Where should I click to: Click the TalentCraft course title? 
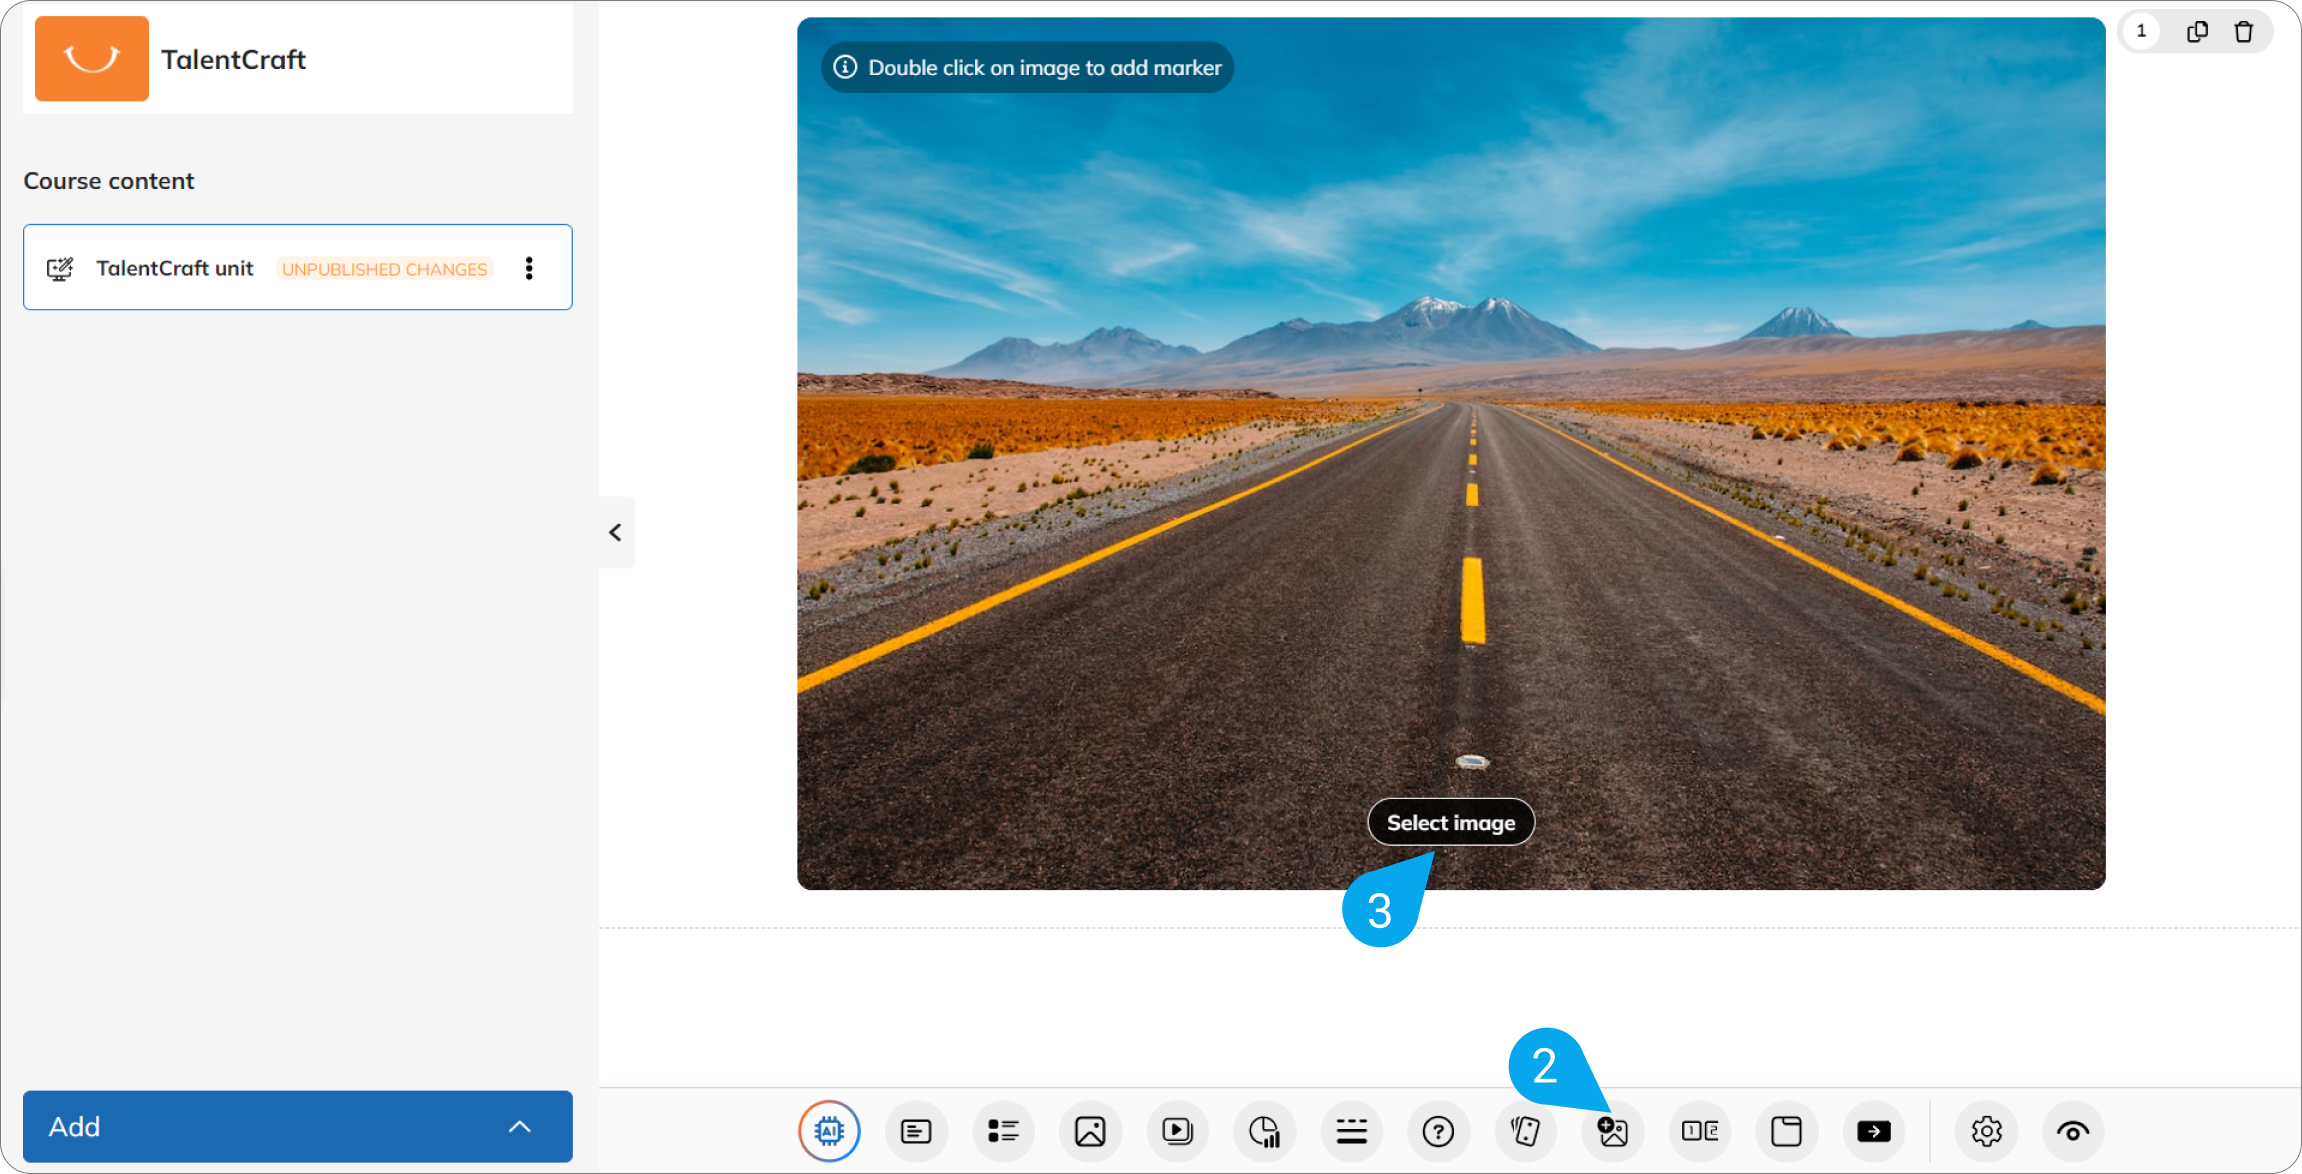tap(234, 60)
